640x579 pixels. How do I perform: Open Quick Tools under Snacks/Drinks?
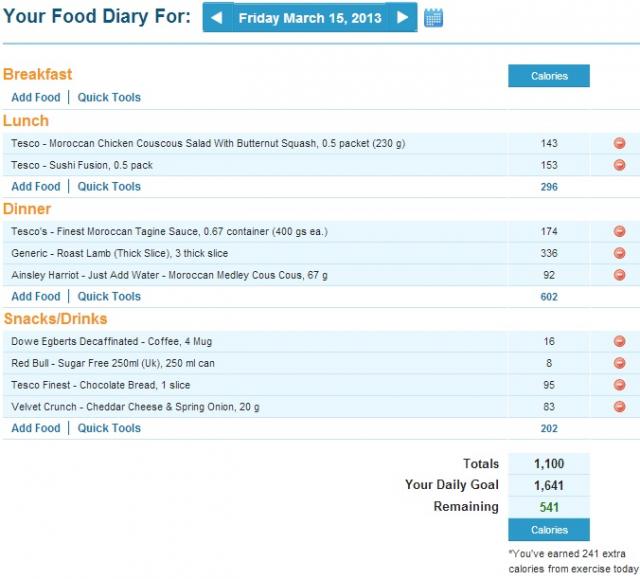pyautogui.click(x=109, y=428)
